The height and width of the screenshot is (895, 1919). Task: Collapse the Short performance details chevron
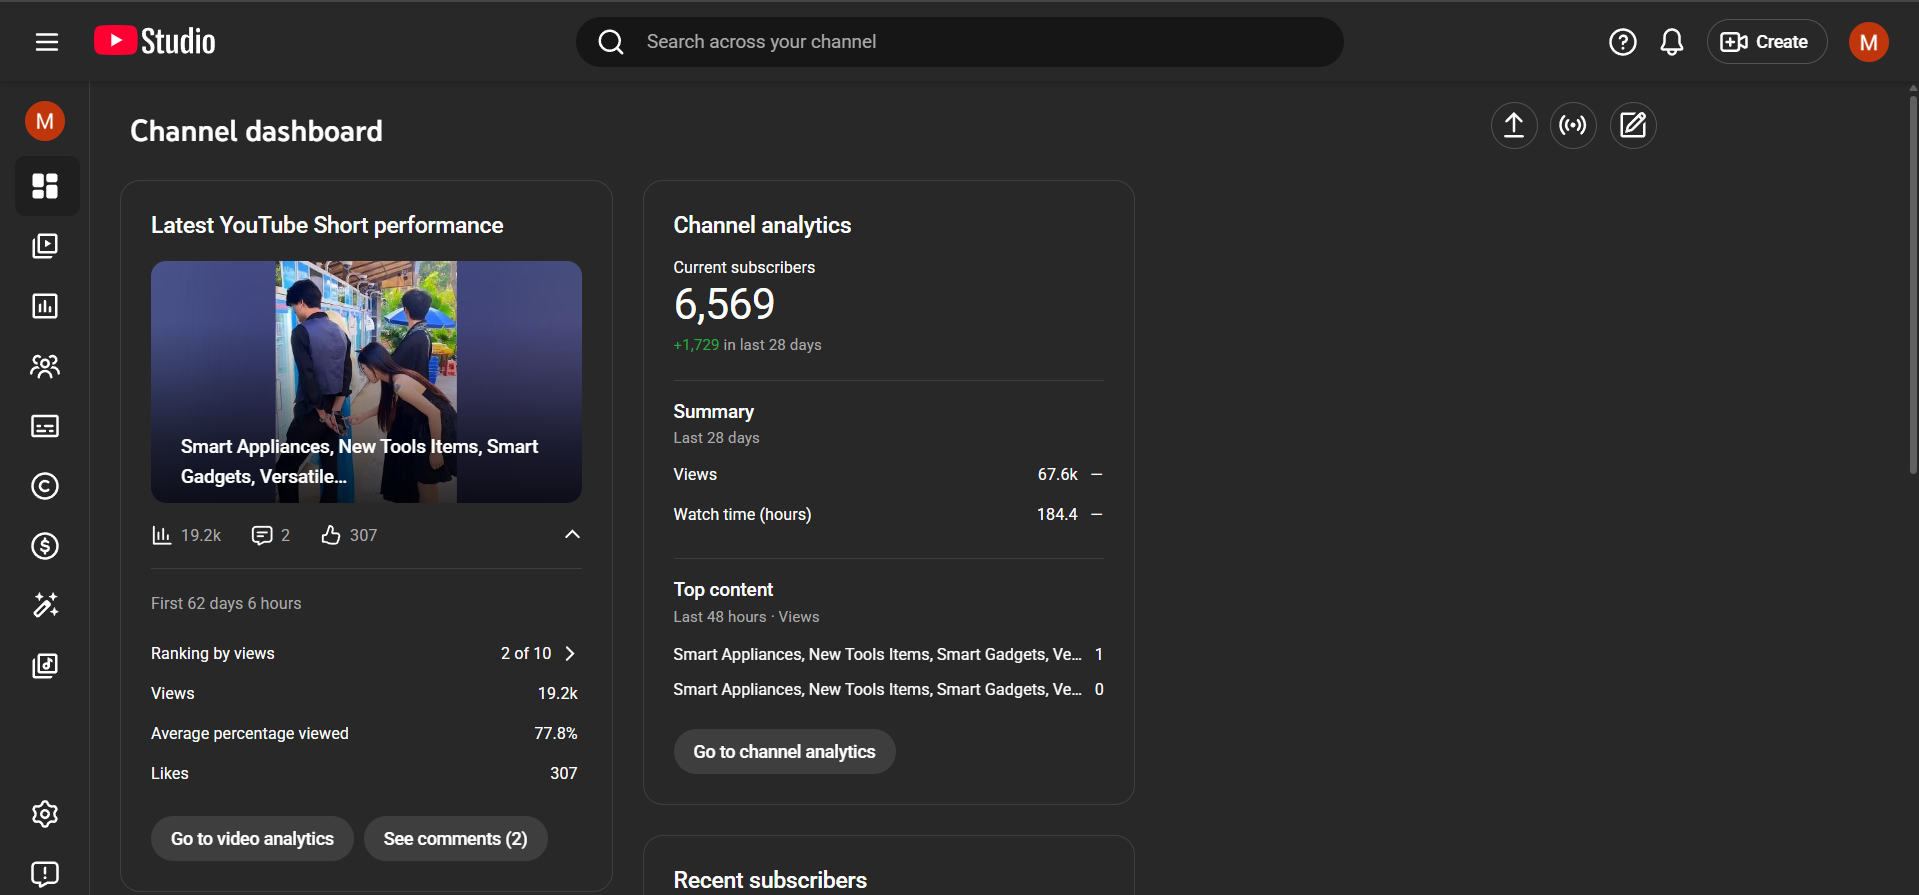[x=572, y=535]
